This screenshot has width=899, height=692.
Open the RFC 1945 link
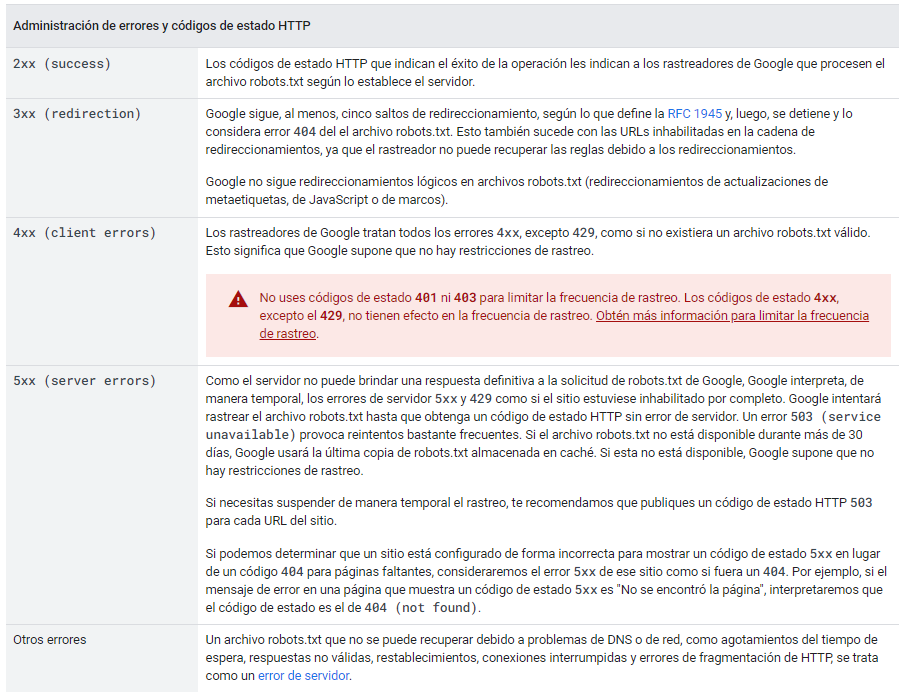click(x=696, y=114)
